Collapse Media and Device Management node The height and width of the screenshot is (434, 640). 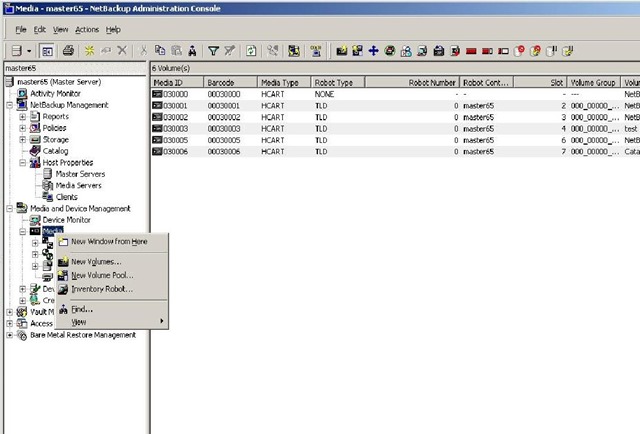tap(10, 209)
